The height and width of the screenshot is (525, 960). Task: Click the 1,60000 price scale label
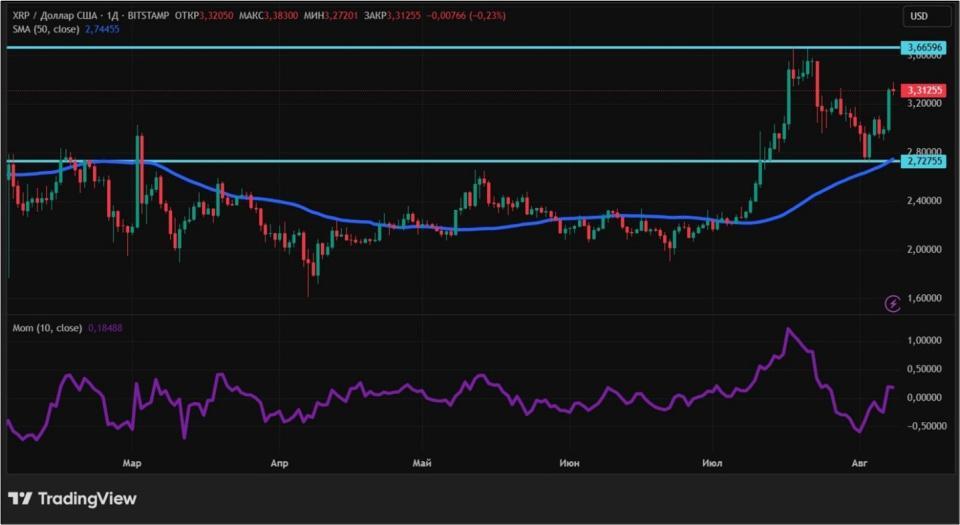click(924, 298)
